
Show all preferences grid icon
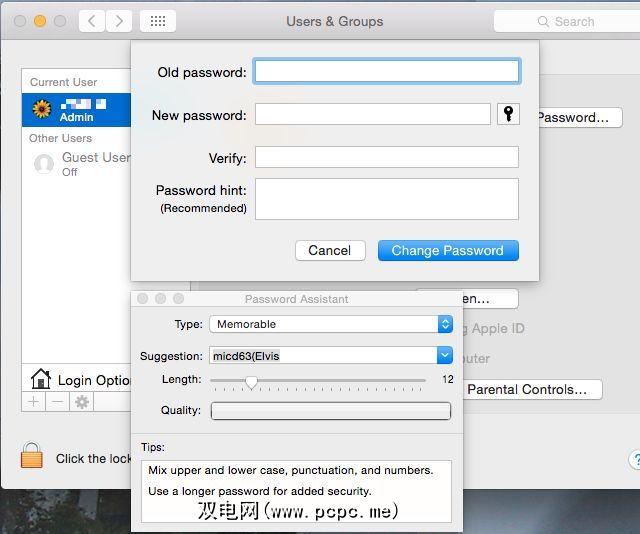tap(158, 21)
